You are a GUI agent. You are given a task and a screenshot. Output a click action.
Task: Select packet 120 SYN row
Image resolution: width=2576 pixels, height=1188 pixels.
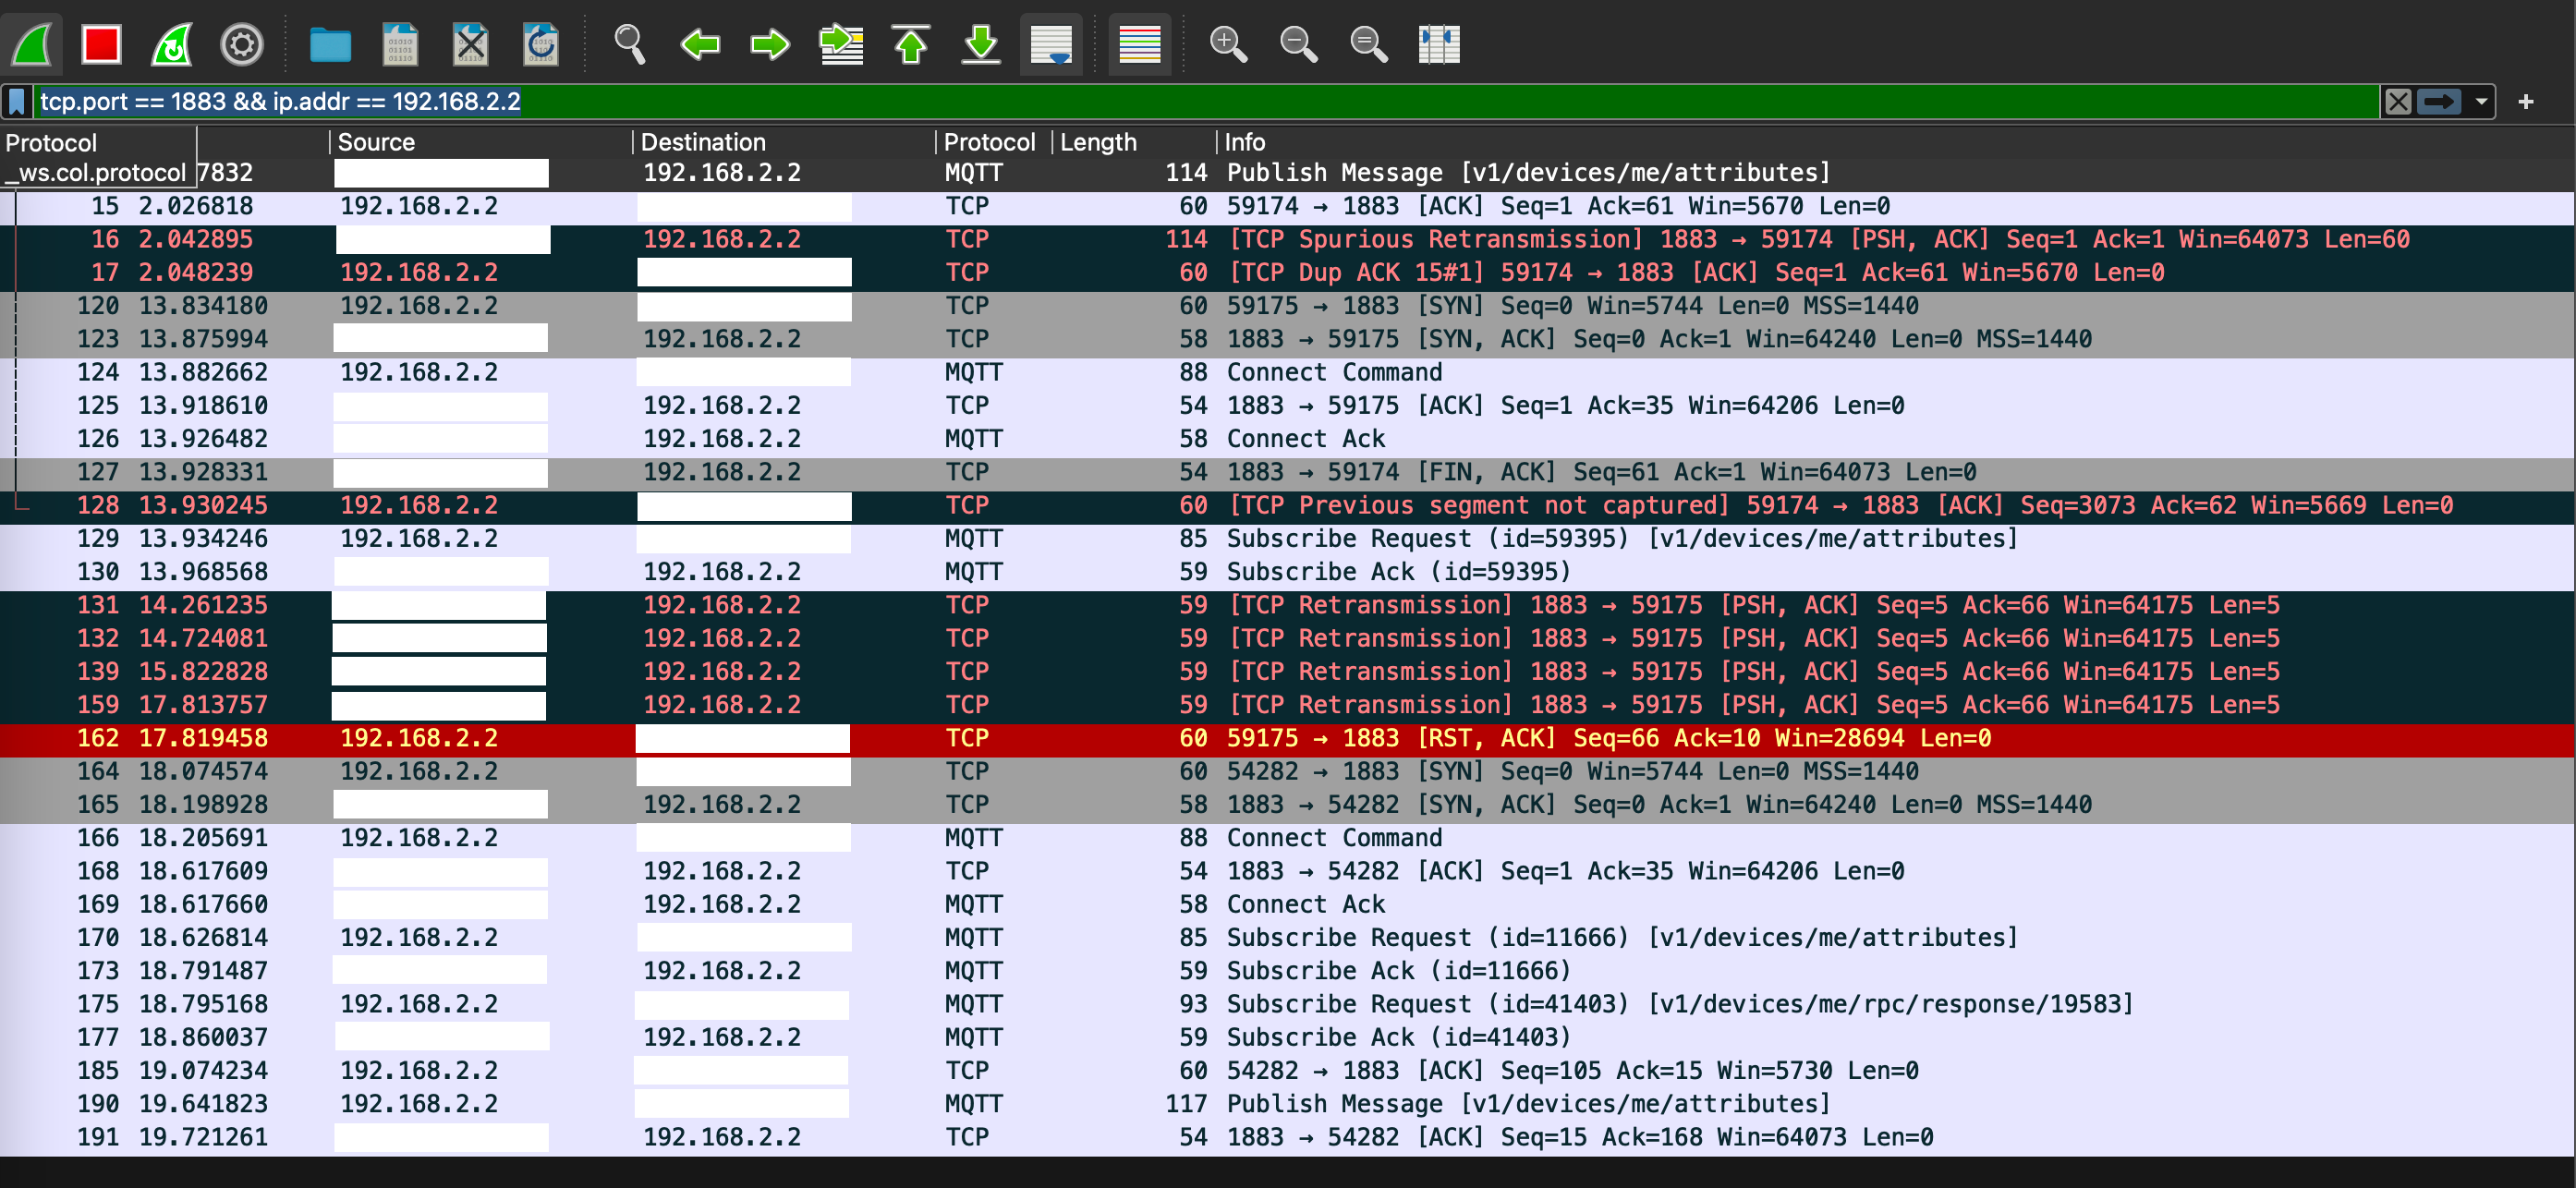pyautogui.click(x=1288, y=306)
